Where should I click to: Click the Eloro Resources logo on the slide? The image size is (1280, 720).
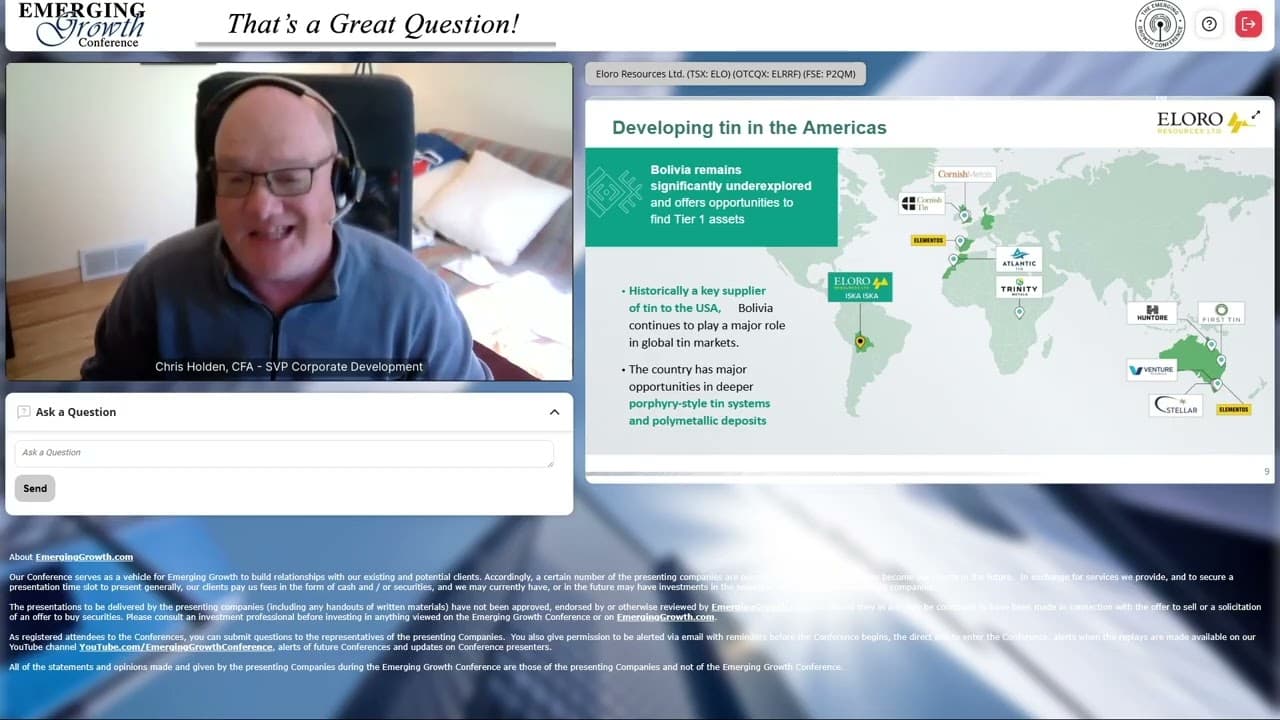click(x=1200, y=122)
